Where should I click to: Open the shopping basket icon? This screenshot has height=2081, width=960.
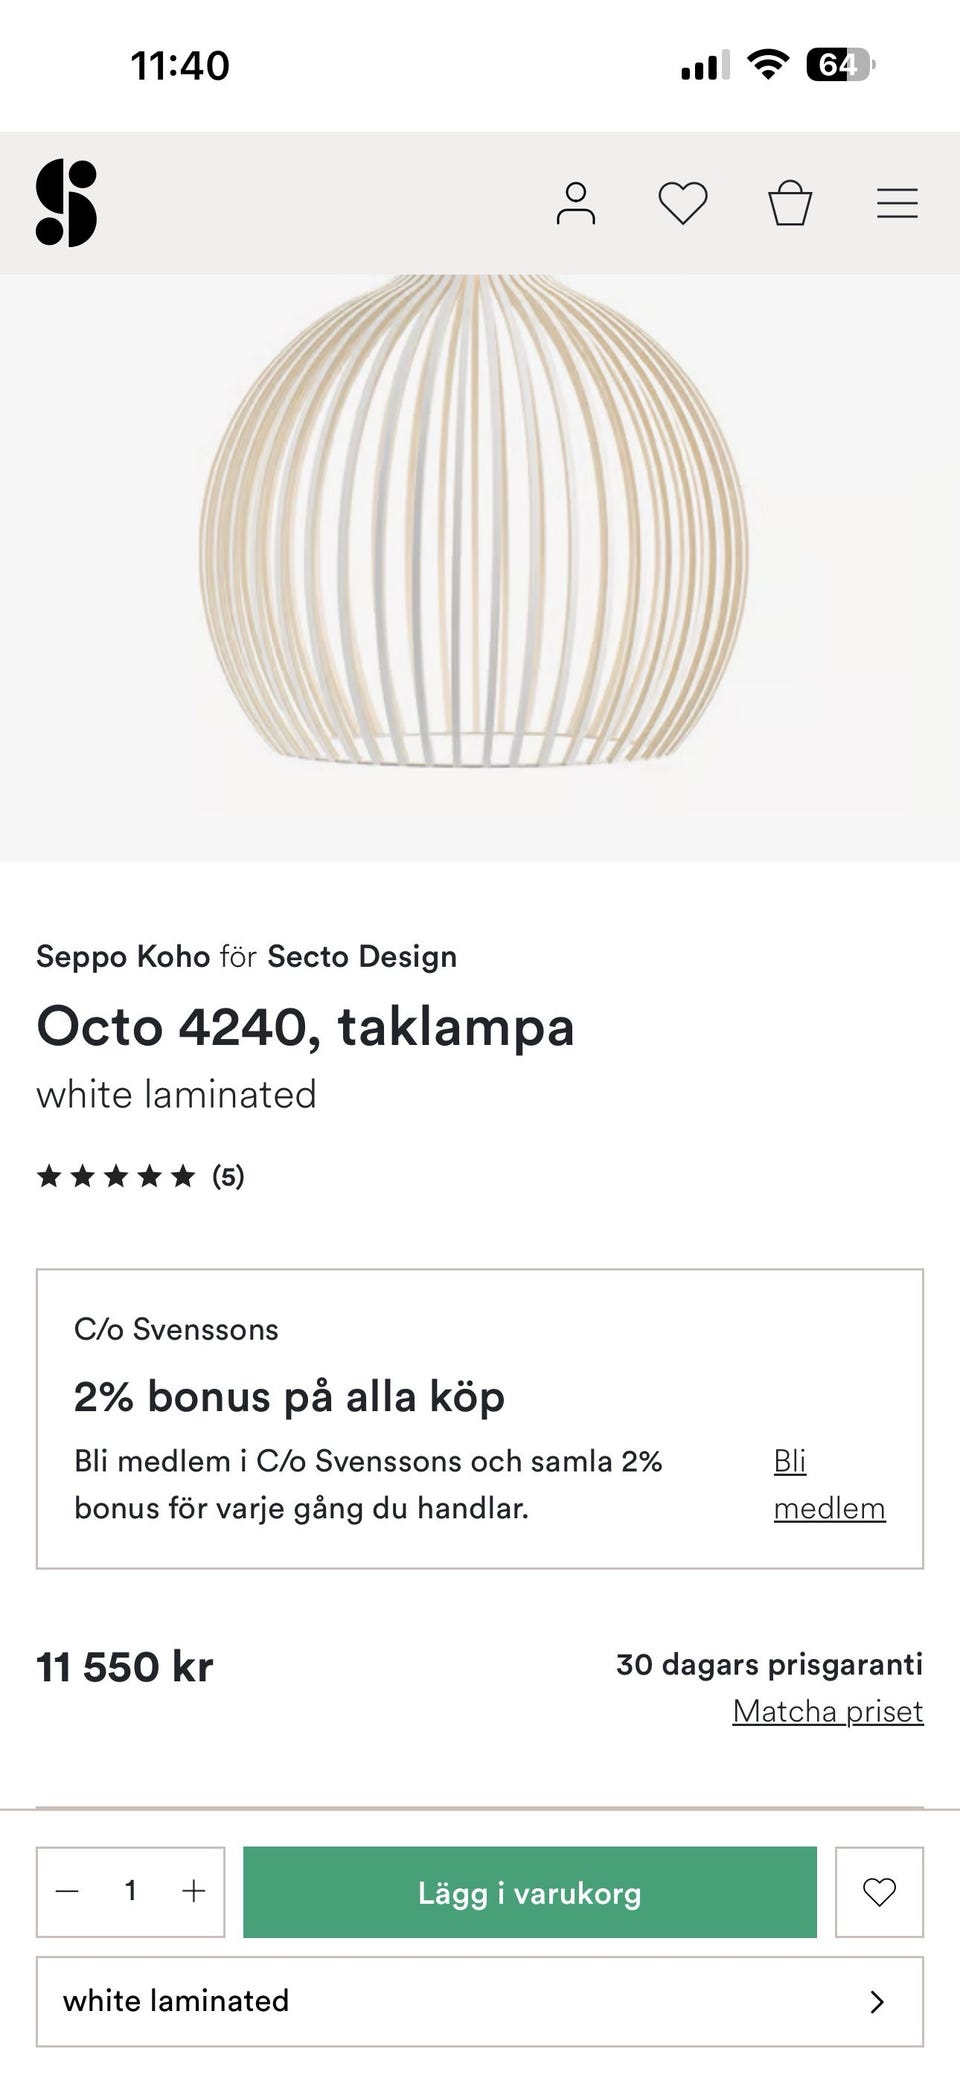coord(790,203)
